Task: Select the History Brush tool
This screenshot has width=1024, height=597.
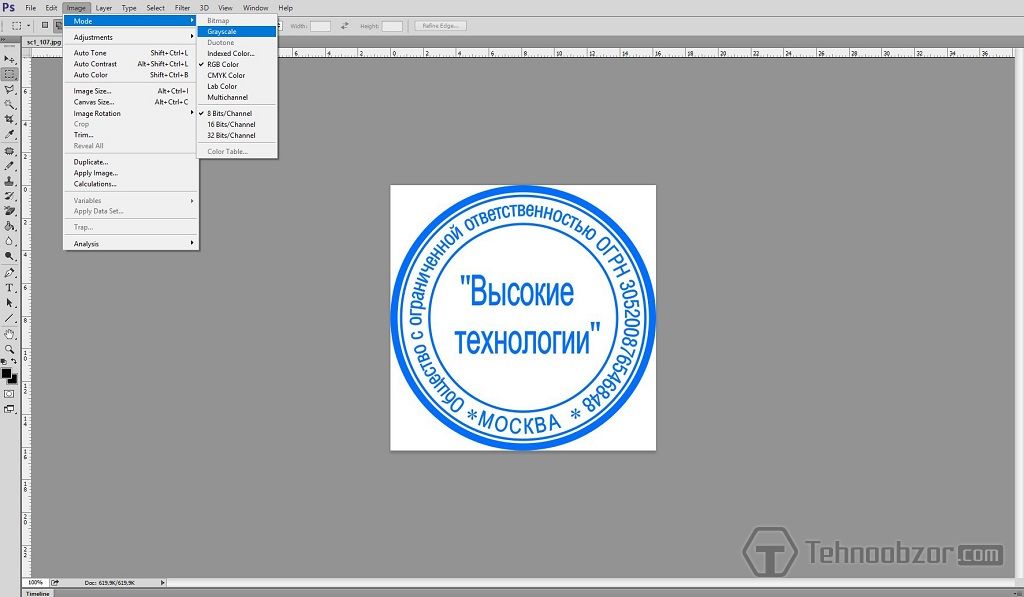Action: click(9, 196)
